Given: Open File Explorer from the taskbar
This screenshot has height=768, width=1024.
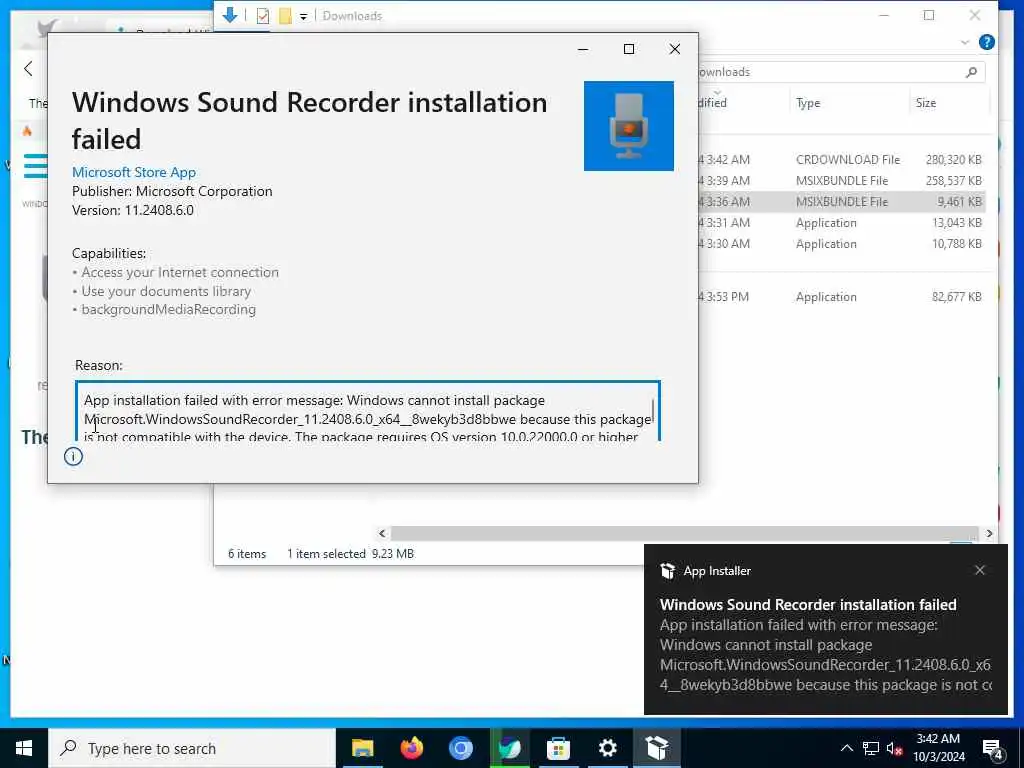Looking at the screenshot, I should (362, 748).
